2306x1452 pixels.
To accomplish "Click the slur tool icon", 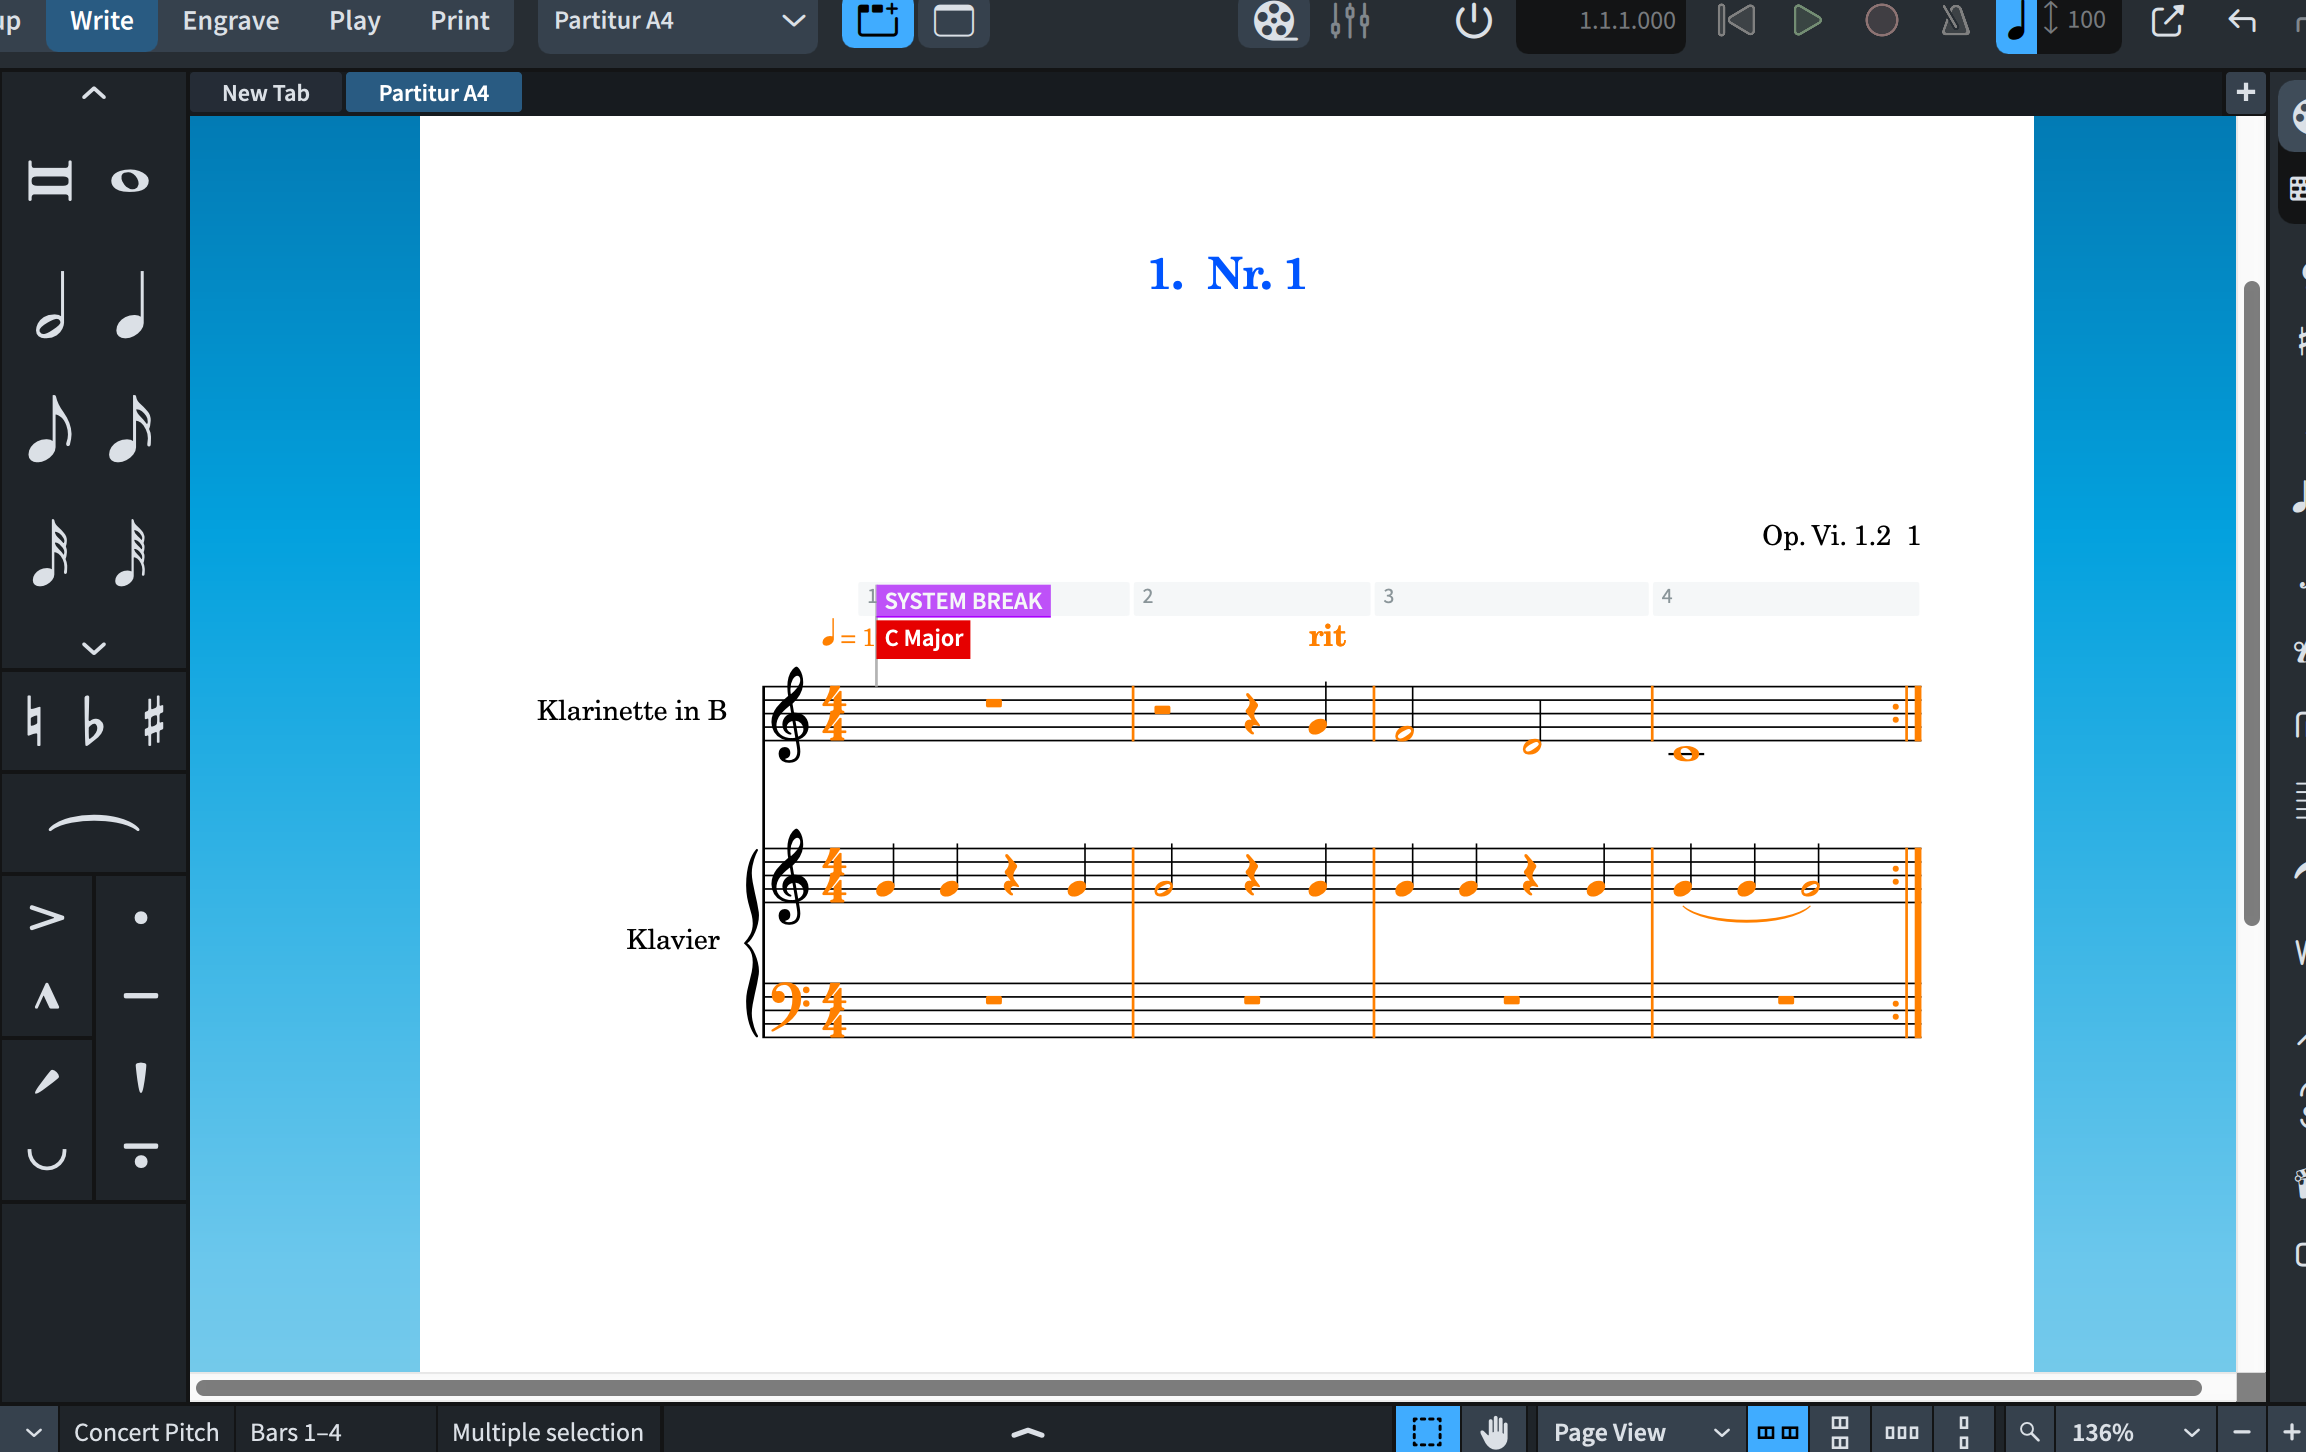I will (94, 823).
